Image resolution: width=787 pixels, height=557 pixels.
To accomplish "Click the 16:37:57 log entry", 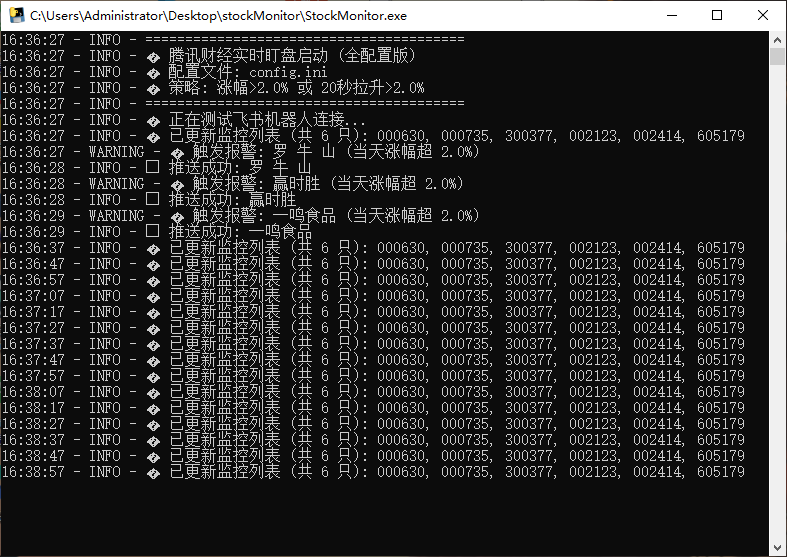I will [x=373, y=376].
